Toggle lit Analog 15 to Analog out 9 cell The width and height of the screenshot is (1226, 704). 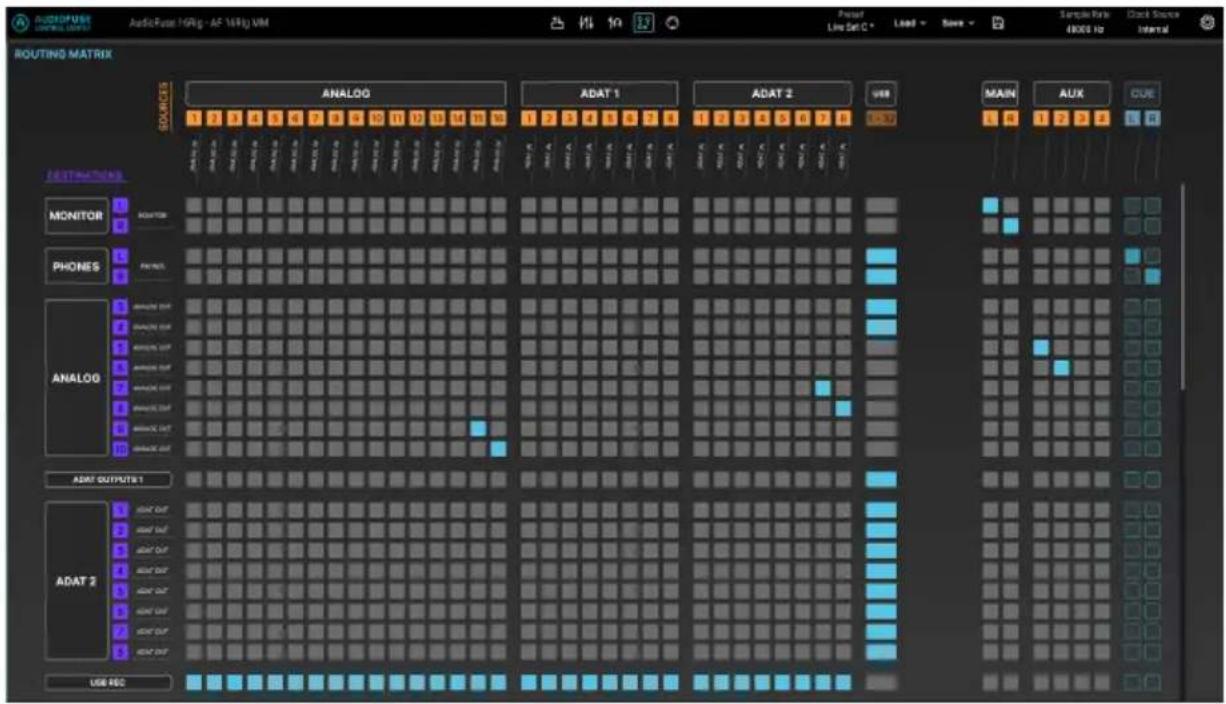pos(478,428)
